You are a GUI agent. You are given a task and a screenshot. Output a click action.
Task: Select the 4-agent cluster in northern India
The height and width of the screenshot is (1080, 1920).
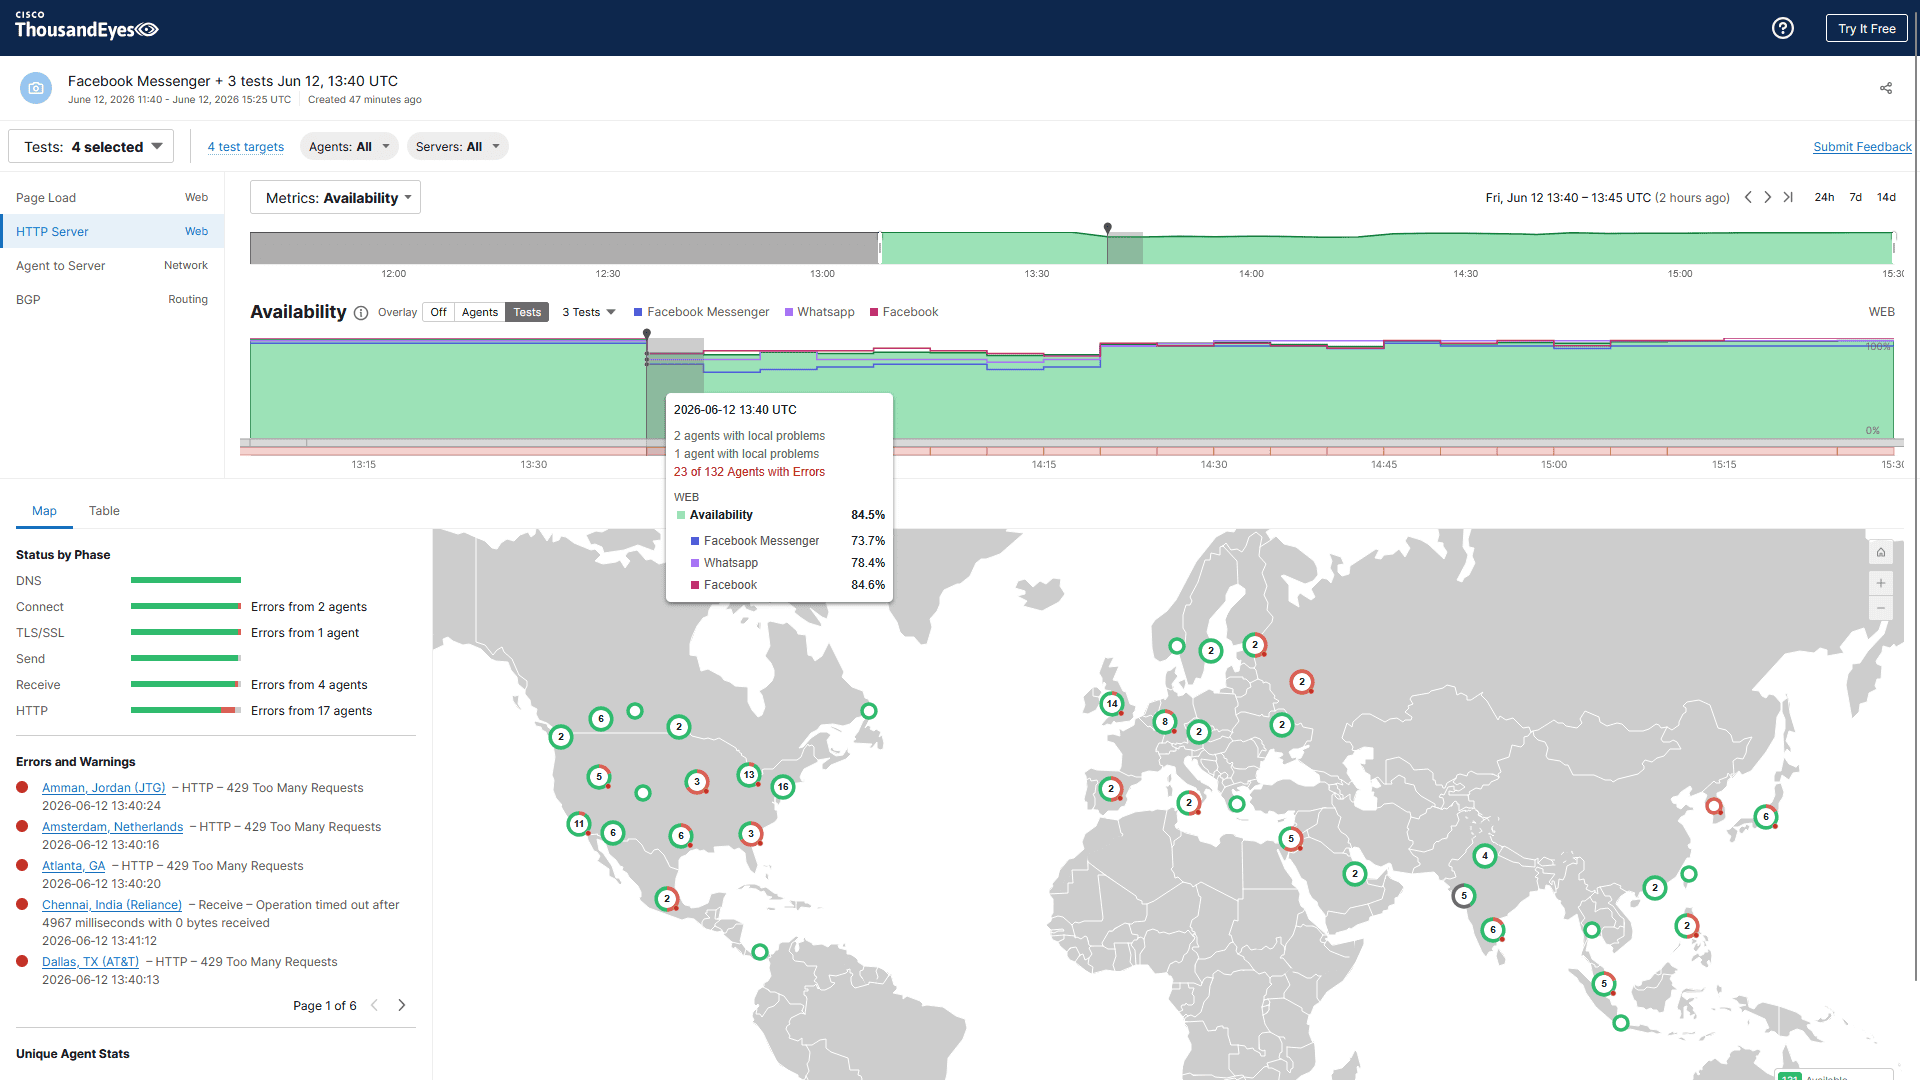[x=1485, y=856]
